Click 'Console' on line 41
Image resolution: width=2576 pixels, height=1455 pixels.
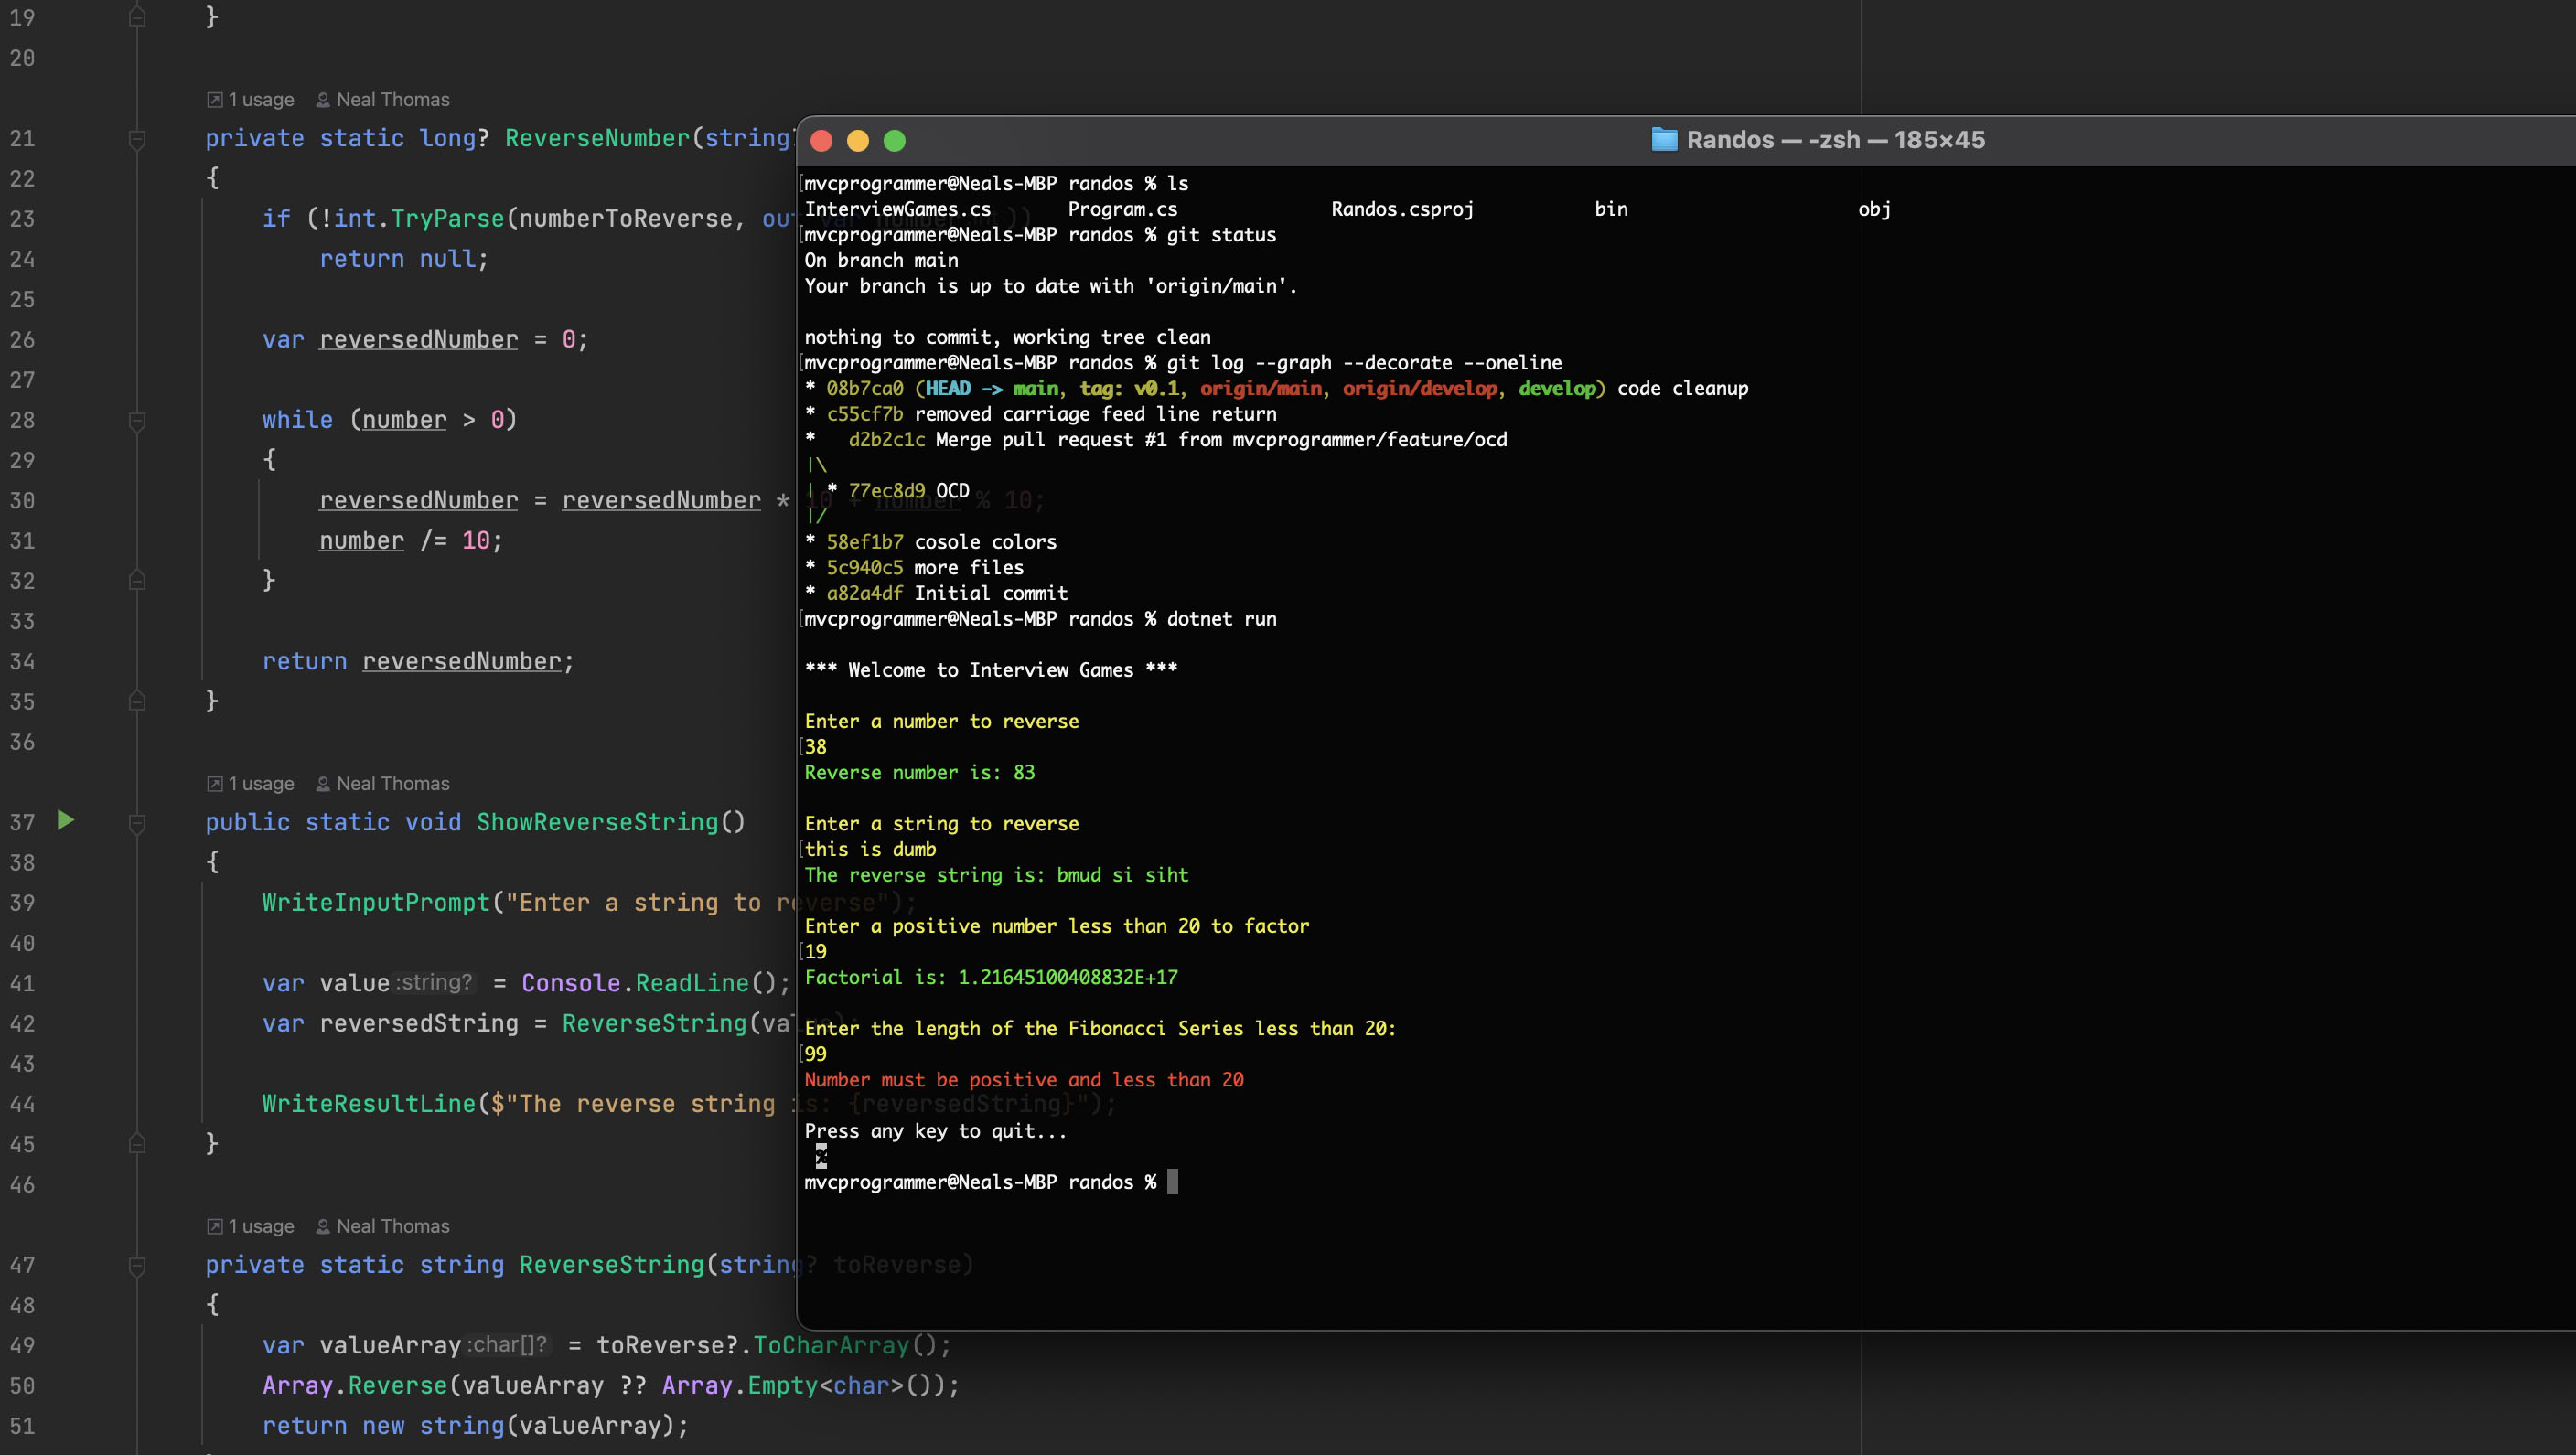571,984
